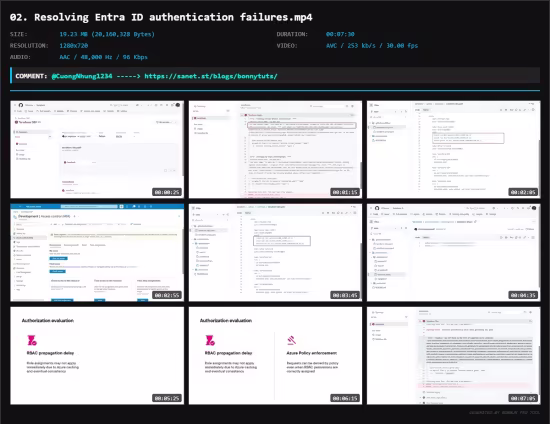Click the sanet.st/blogs/bonnytuts URL in the comment
This screenshot has height=424, width=550.
click(211, 76)
